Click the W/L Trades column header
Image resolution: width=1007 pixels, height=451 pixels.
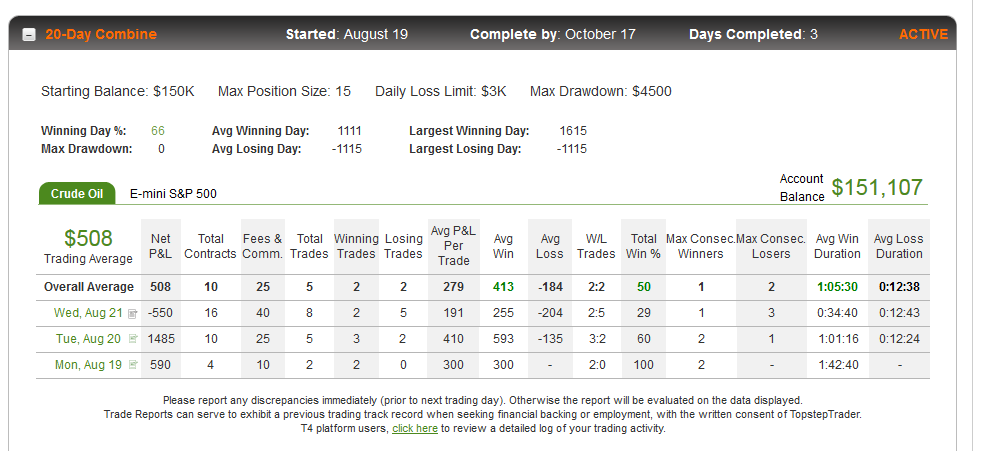point(596,246)
